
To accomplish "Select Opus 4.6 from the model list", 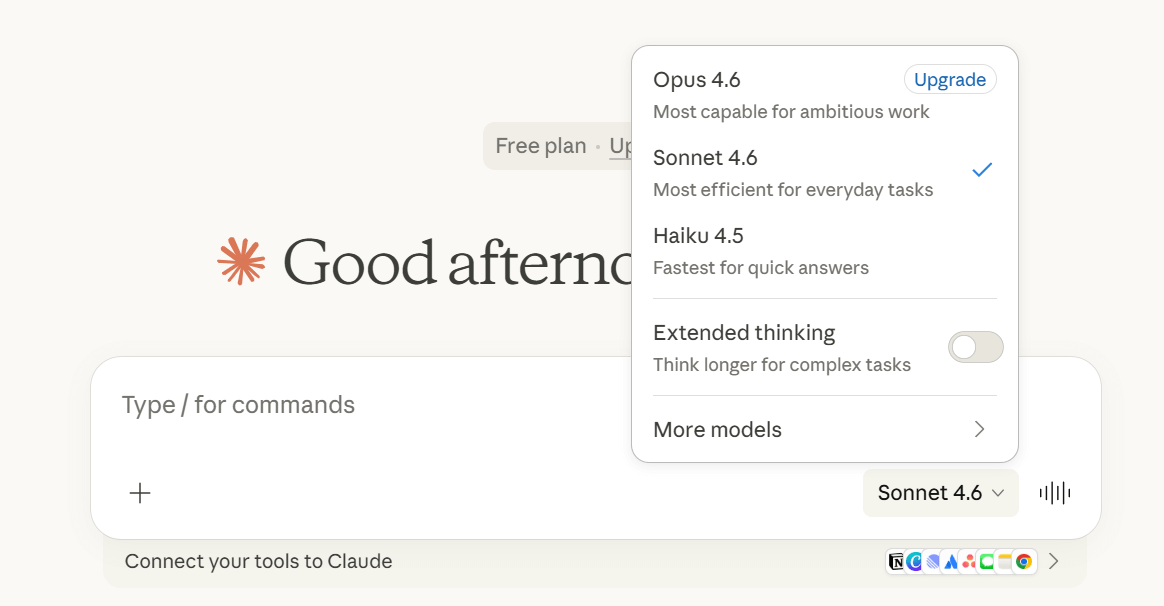I will click(760, 94).
